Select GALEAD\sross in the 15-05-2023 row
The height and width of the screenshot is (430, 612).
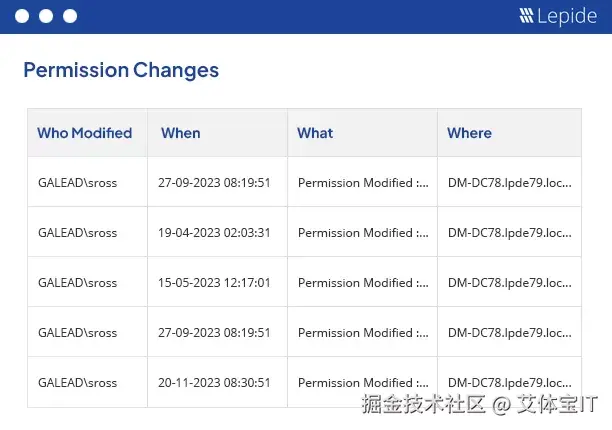[x=77, y=283]
